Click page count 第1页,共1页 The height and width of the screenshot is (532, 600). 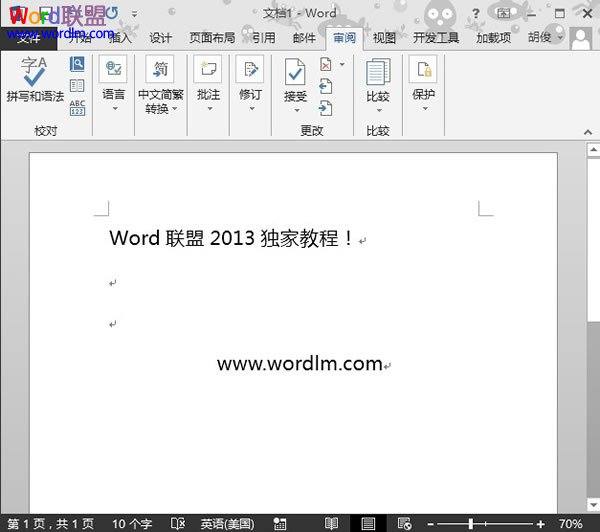50,523
